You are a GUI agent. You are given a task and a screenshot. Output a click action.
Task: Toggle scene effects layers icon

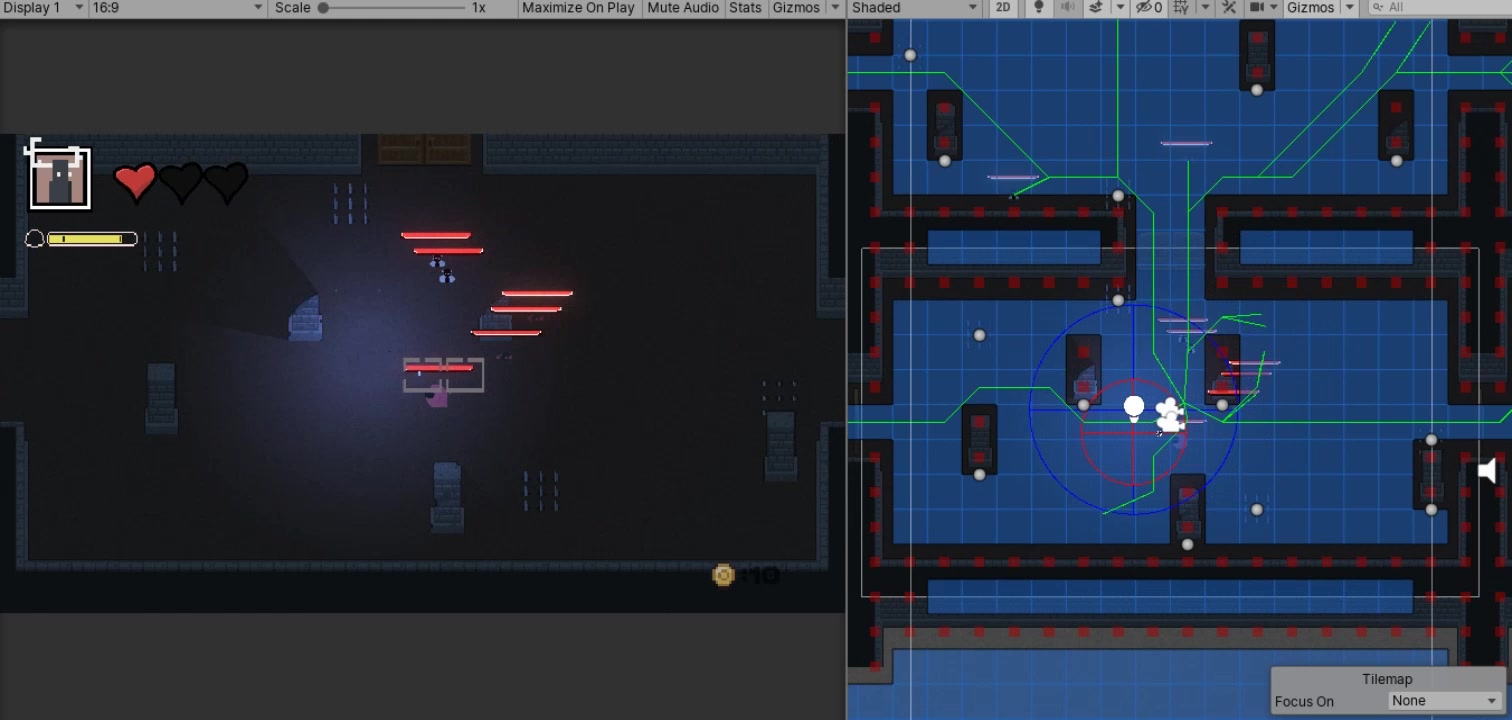point(1096,8)
